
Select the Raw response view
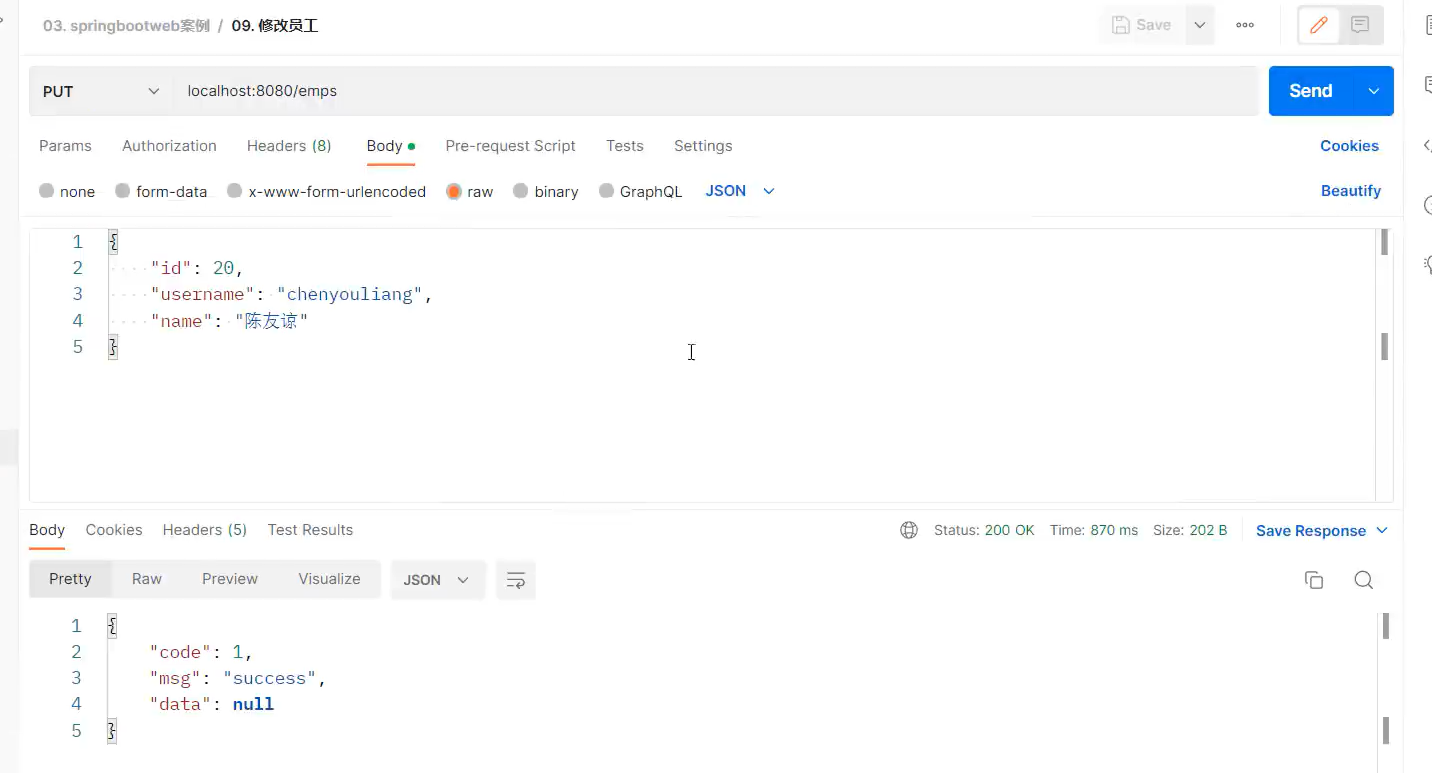pos(147,579)
